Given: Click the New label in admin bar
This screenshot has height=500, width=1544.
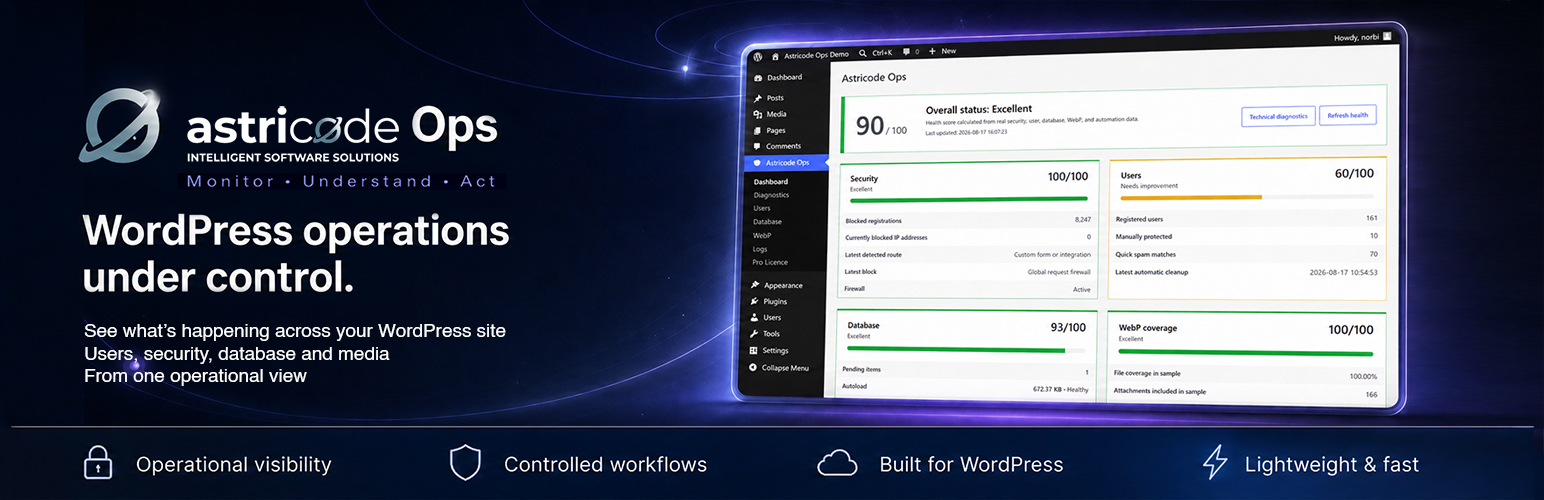Looking at the screenshot, I should [949, 51].
